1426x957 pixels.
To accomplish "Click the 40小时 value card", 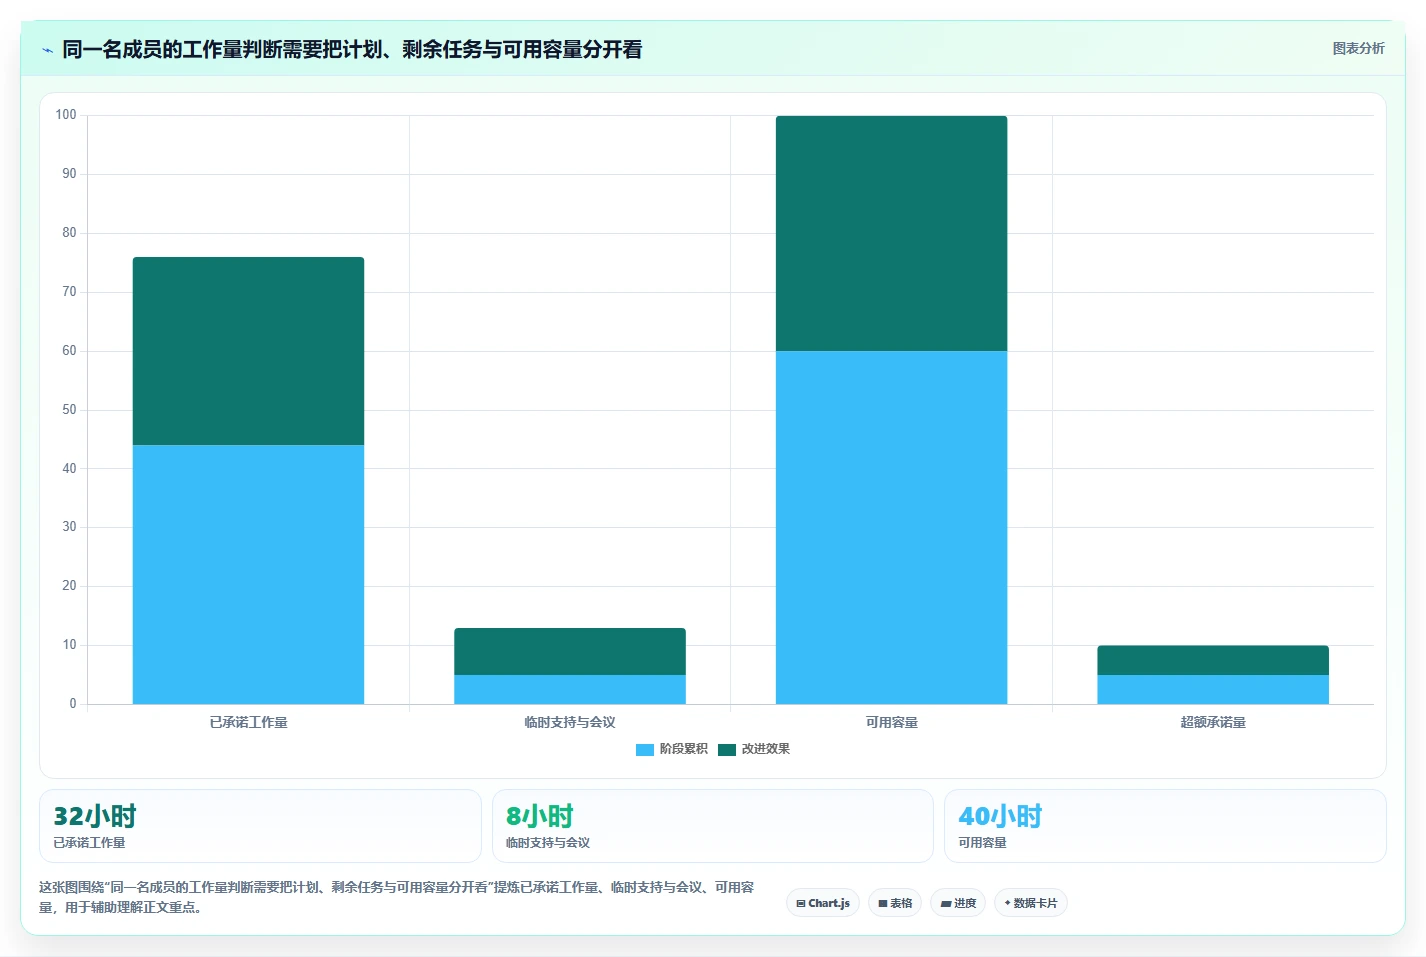I will coord(1165,826).
